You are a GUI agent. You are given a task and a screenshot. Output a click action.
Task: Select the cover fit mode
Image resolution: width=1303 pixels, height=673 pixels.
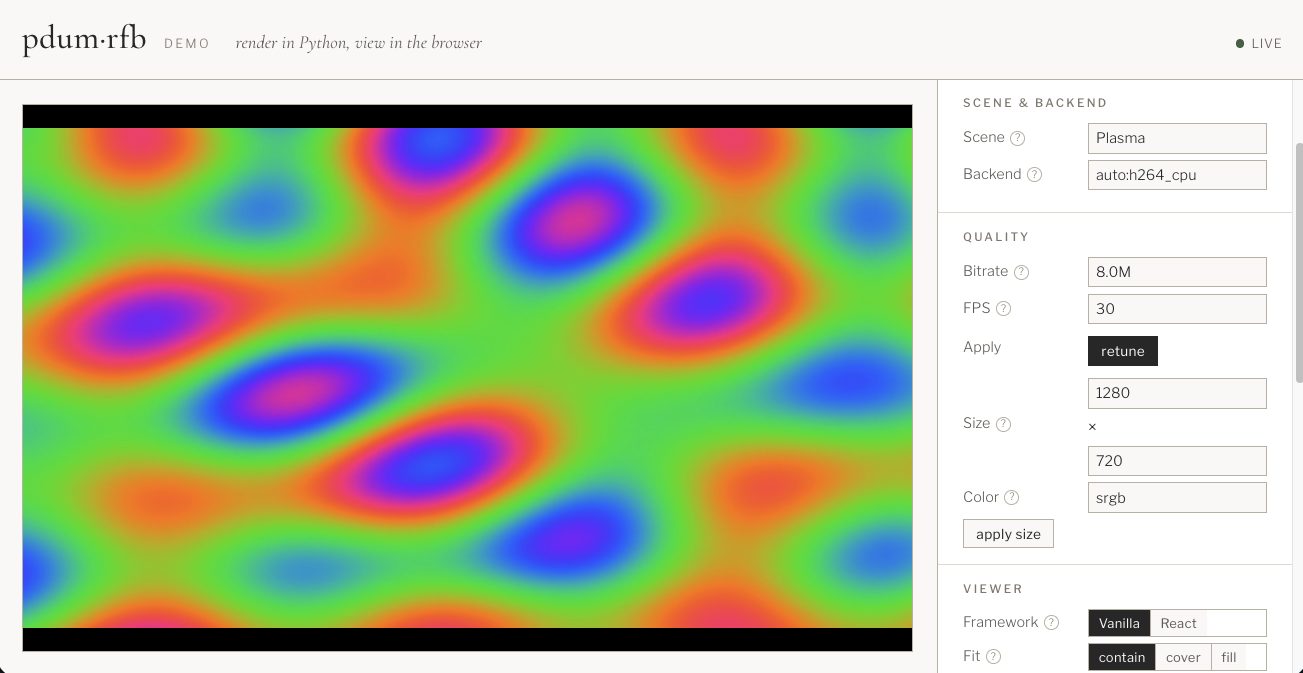click(1183, 657)
